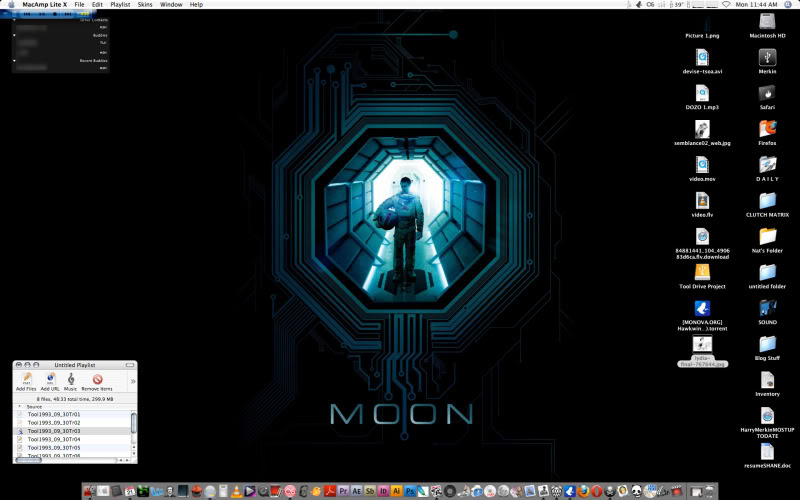Select playlist track Tool 1993_09_30Tr02
The width and height of the screenshot is (800, 500).
click(71, 422)
